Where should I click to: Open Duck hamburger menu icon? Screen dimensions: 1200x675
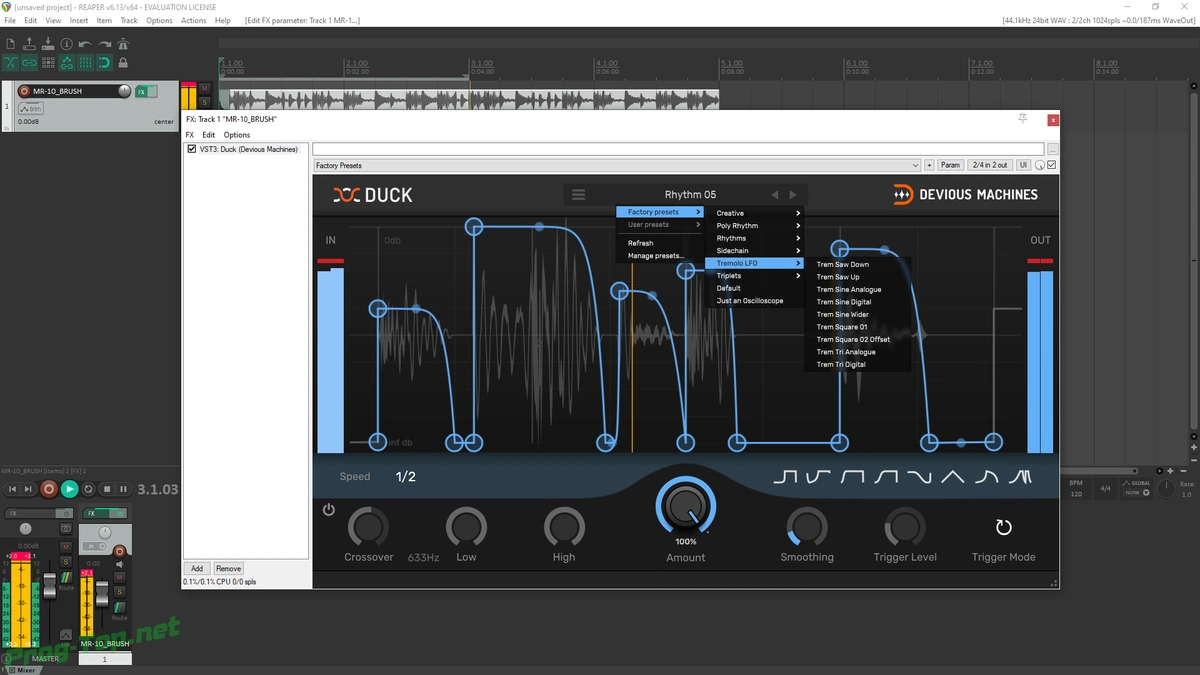coord(578,195)
